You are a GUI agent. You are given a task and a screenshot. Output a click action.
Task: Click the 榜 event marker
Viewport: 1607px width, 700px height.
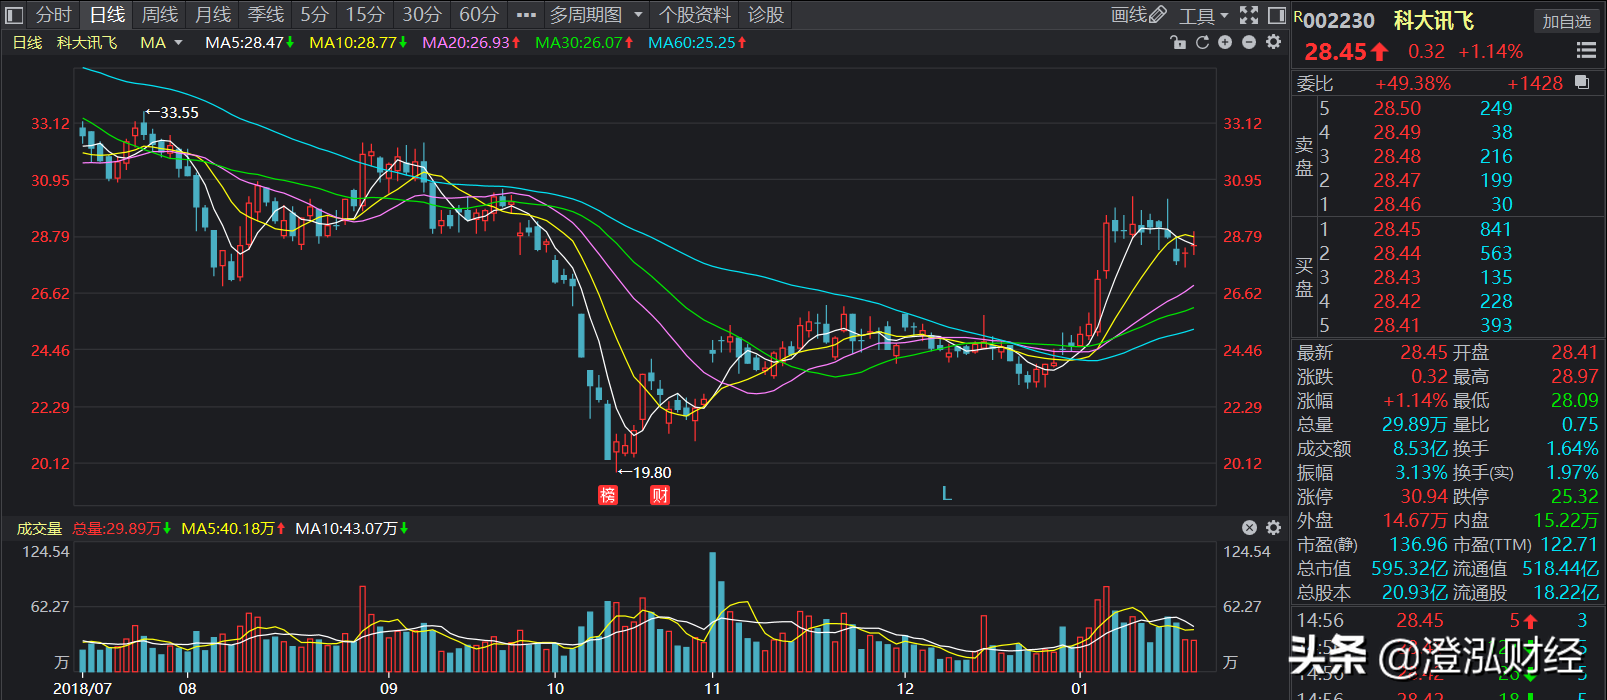click(607, 495)
